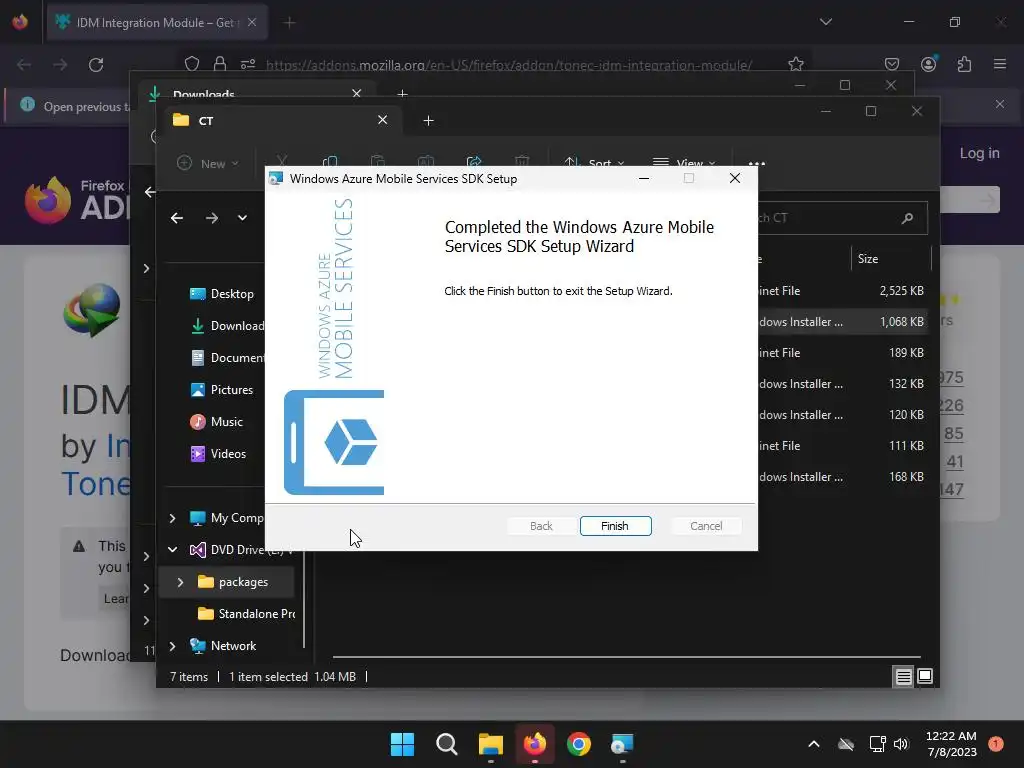
Task: Save page to Pocket icon
Action: [891, 64]
